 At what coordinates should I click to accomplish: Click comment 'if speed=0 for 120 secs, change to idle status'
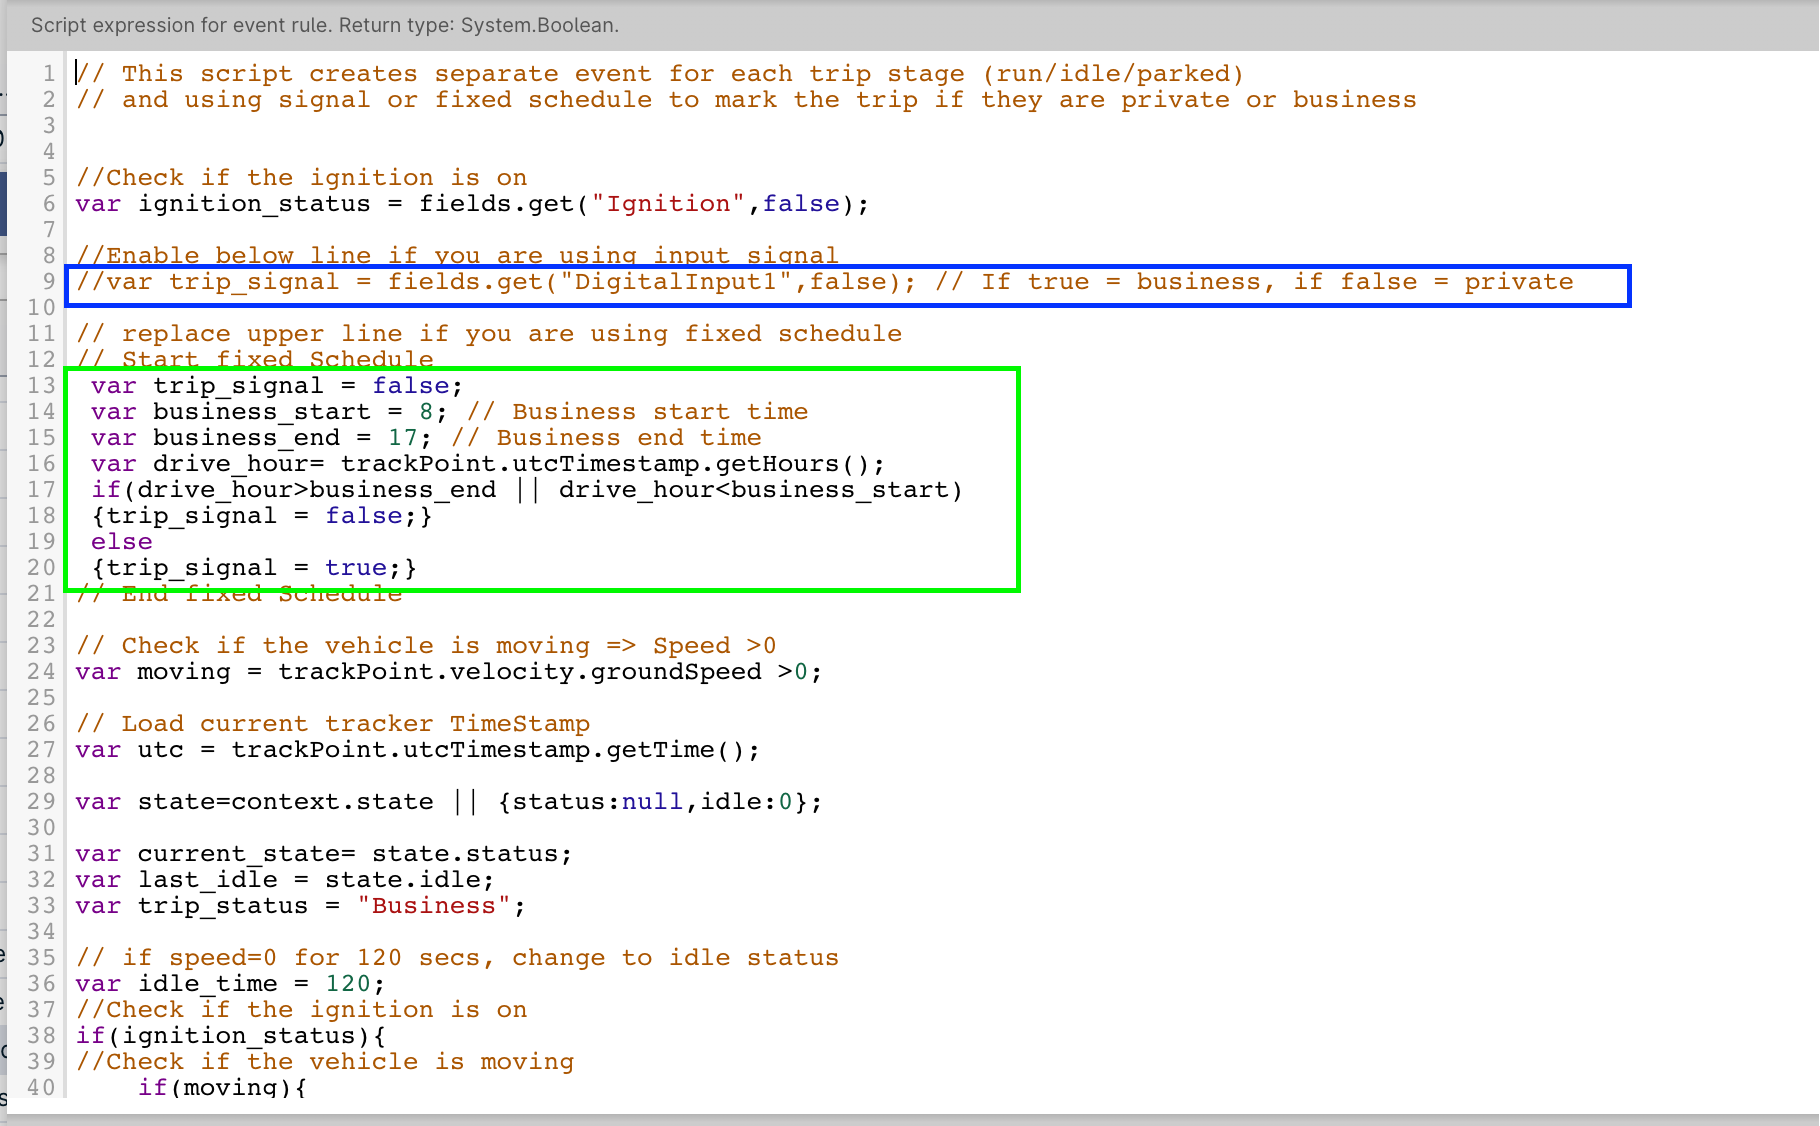457,958
